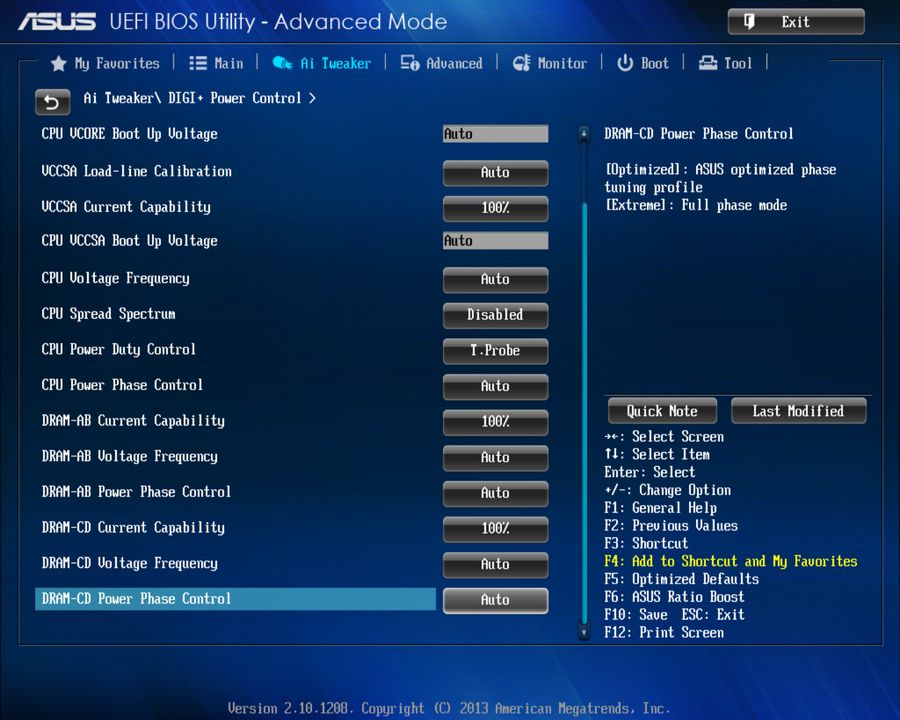
Task: Switch CPU Power Duty Control from T.Probe
Action: pyautogui.click(x=495, y=351)
